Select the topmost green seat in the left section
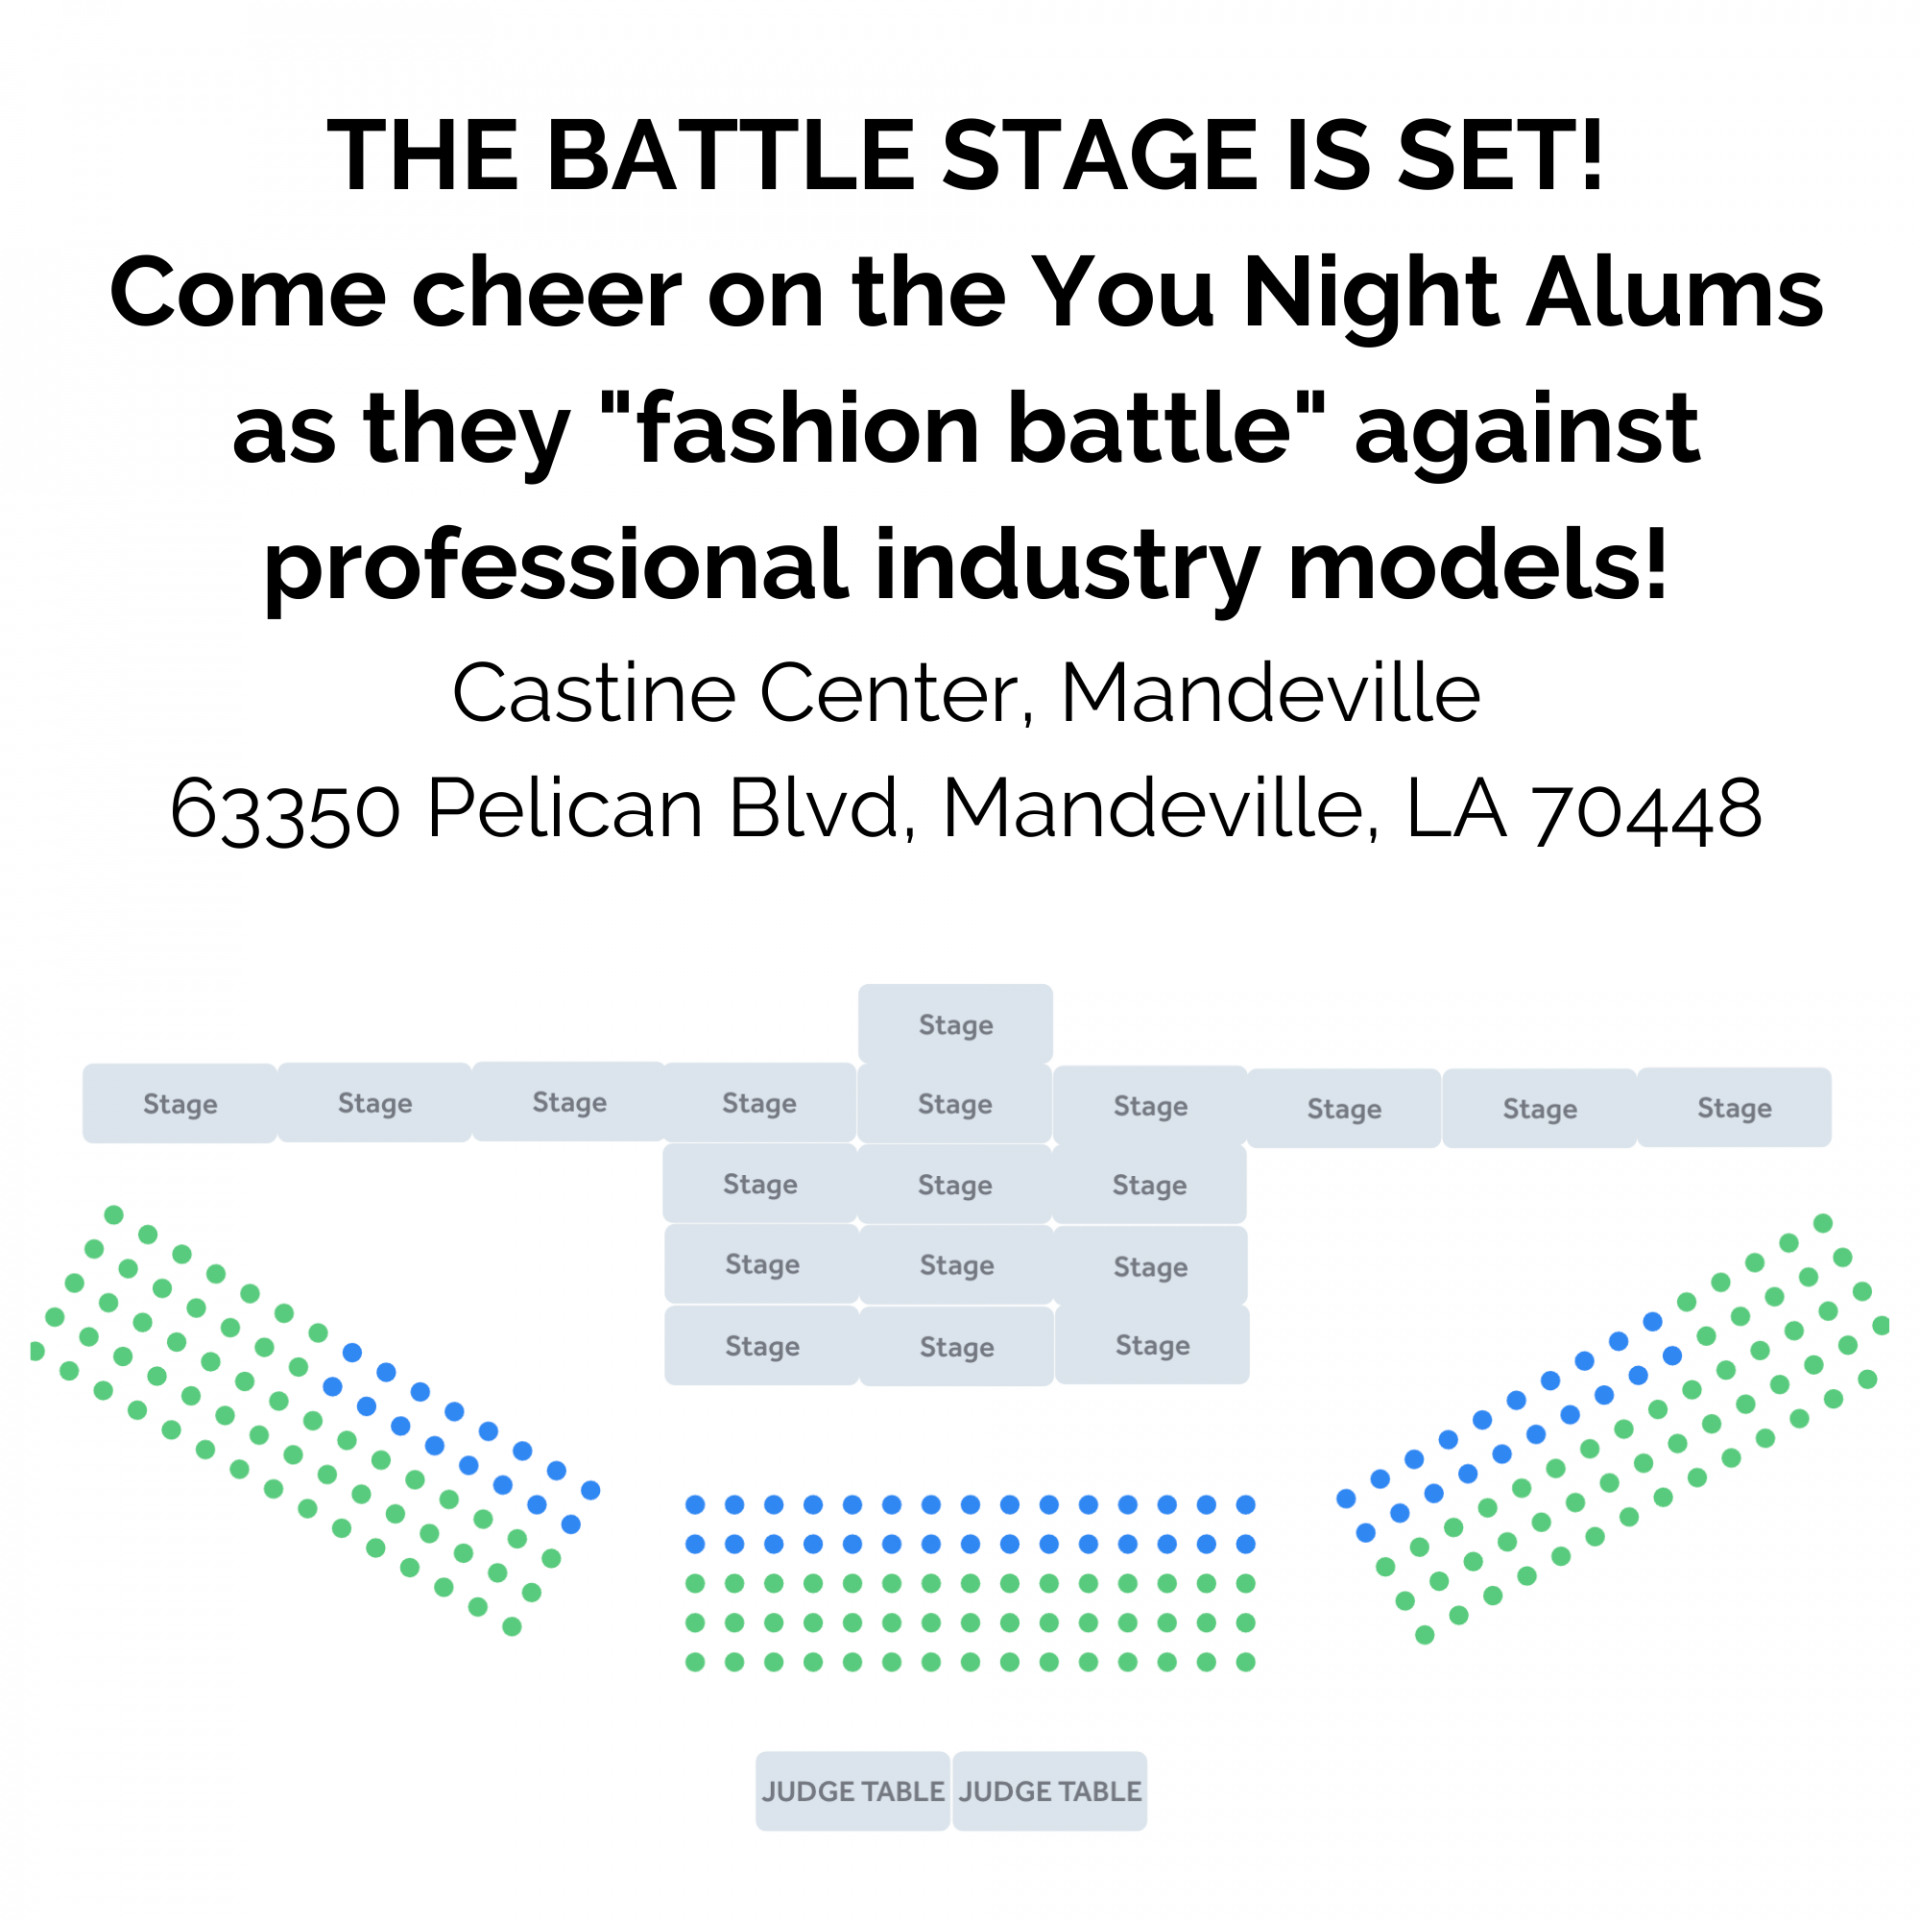Screen dimensions: 1920x1920 (x=114, y=1215)
